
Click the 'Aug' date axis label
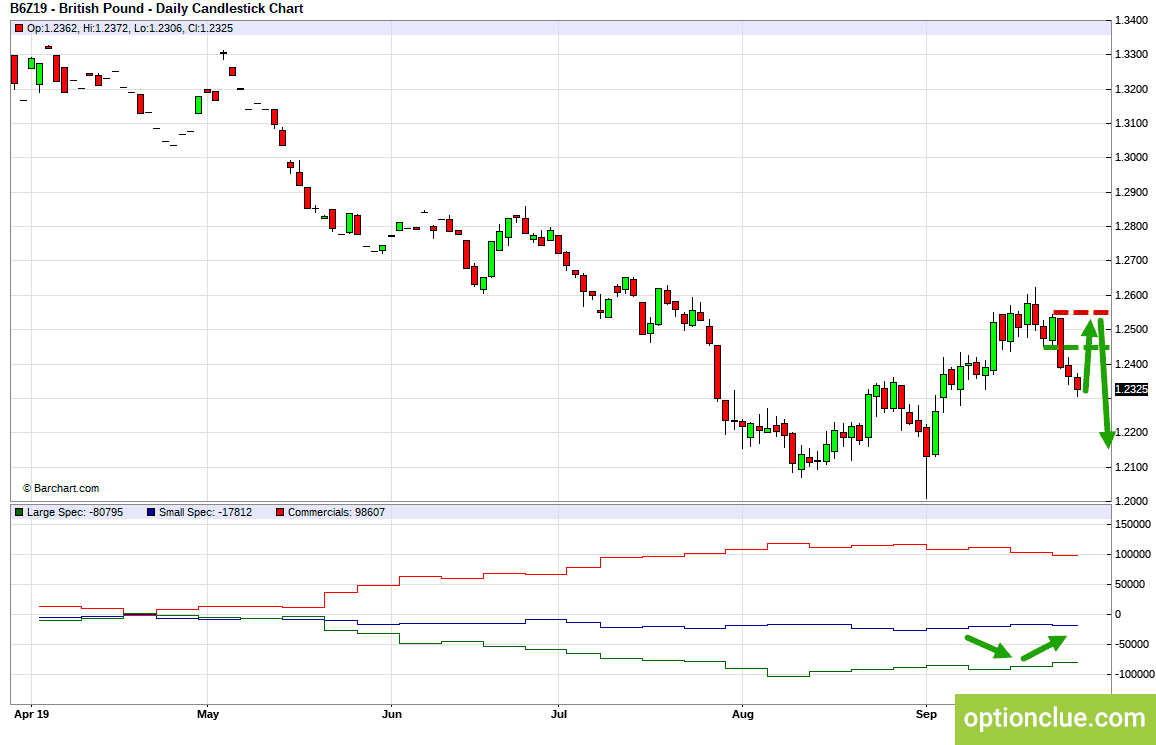pyautogui.click(x=742, y=714)
